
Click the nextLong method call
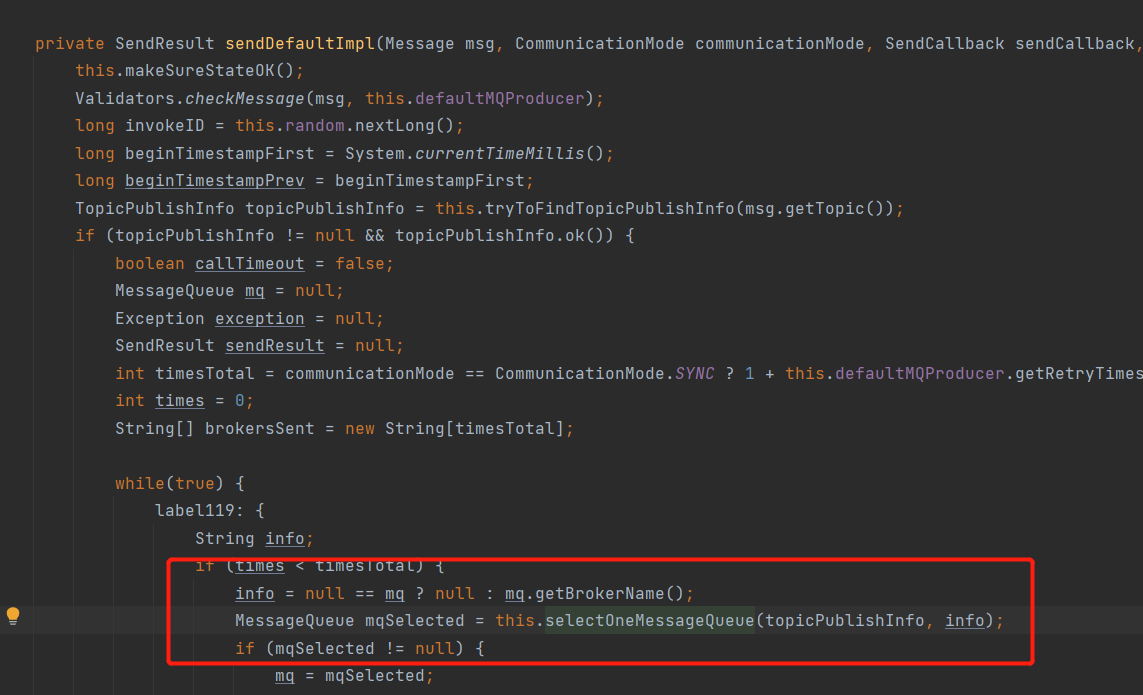click(394, 125)
